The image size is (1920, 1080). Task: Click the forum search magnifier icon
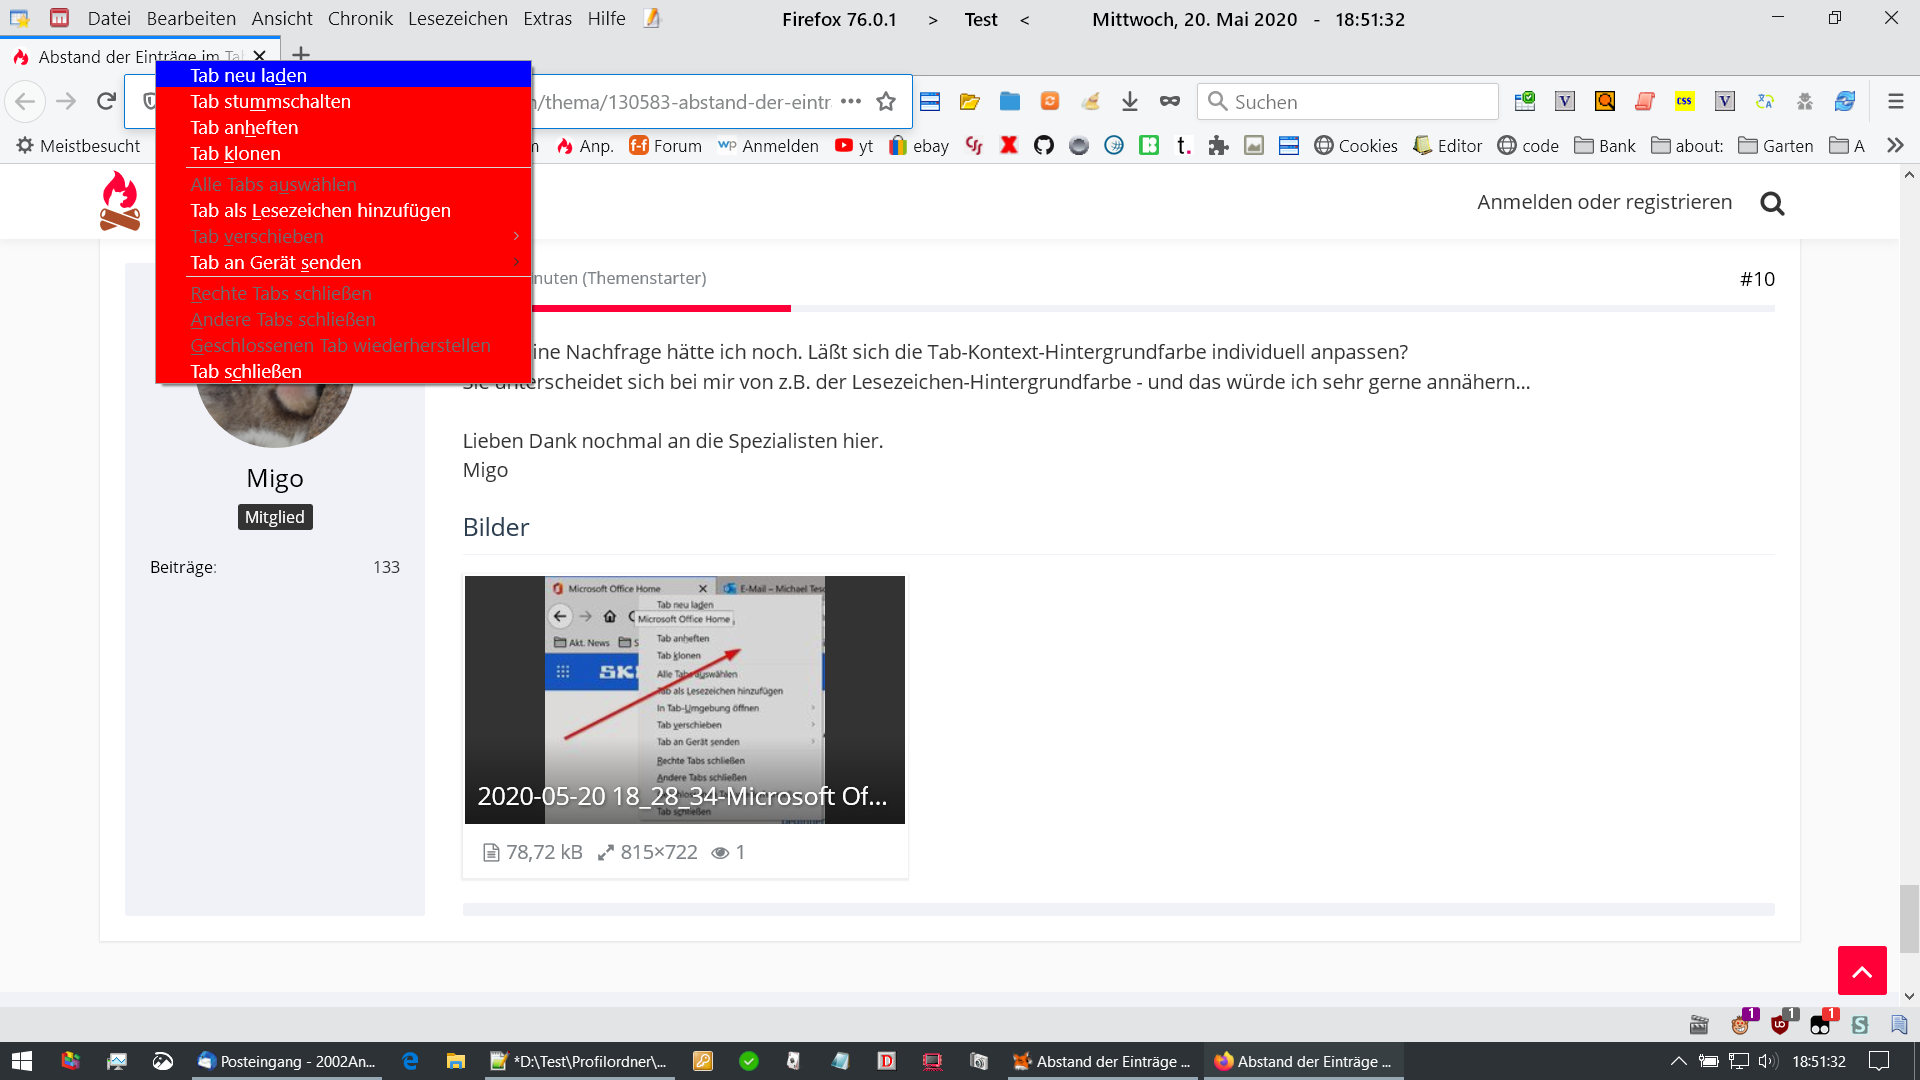pyautogui.click(x=1772, y=204)
